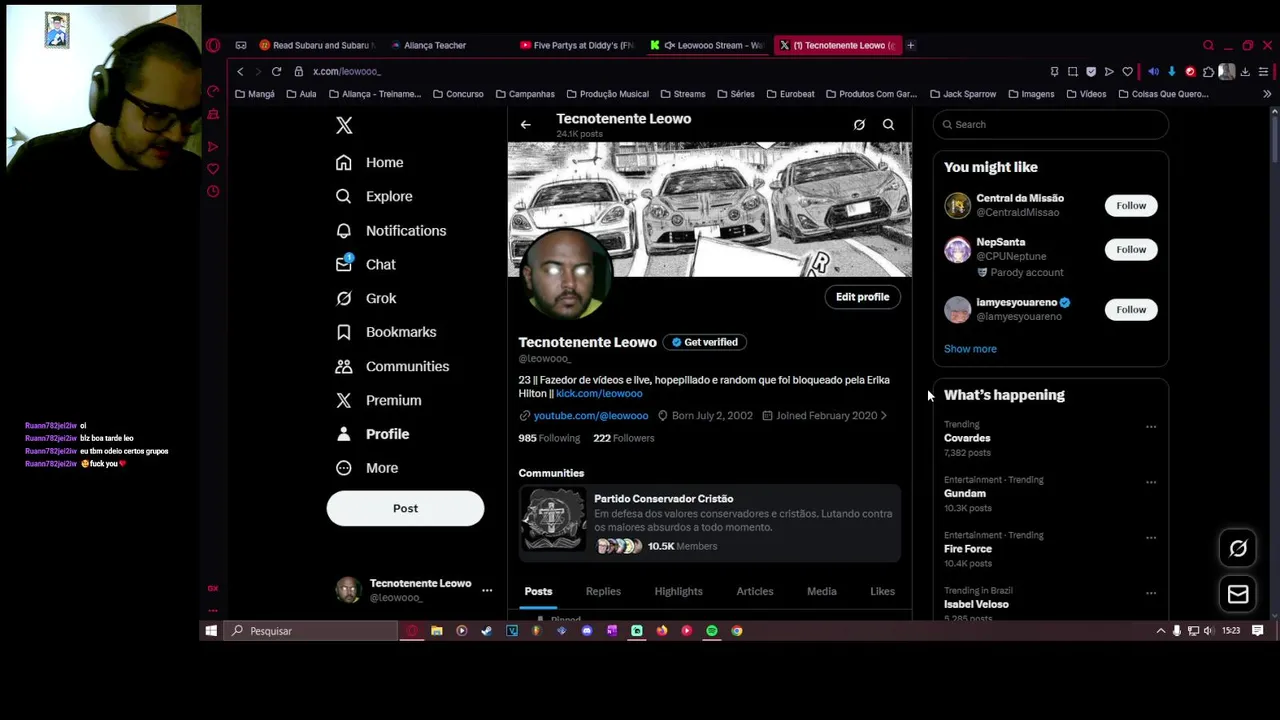Open File Explorer from the taskbar

437,631
